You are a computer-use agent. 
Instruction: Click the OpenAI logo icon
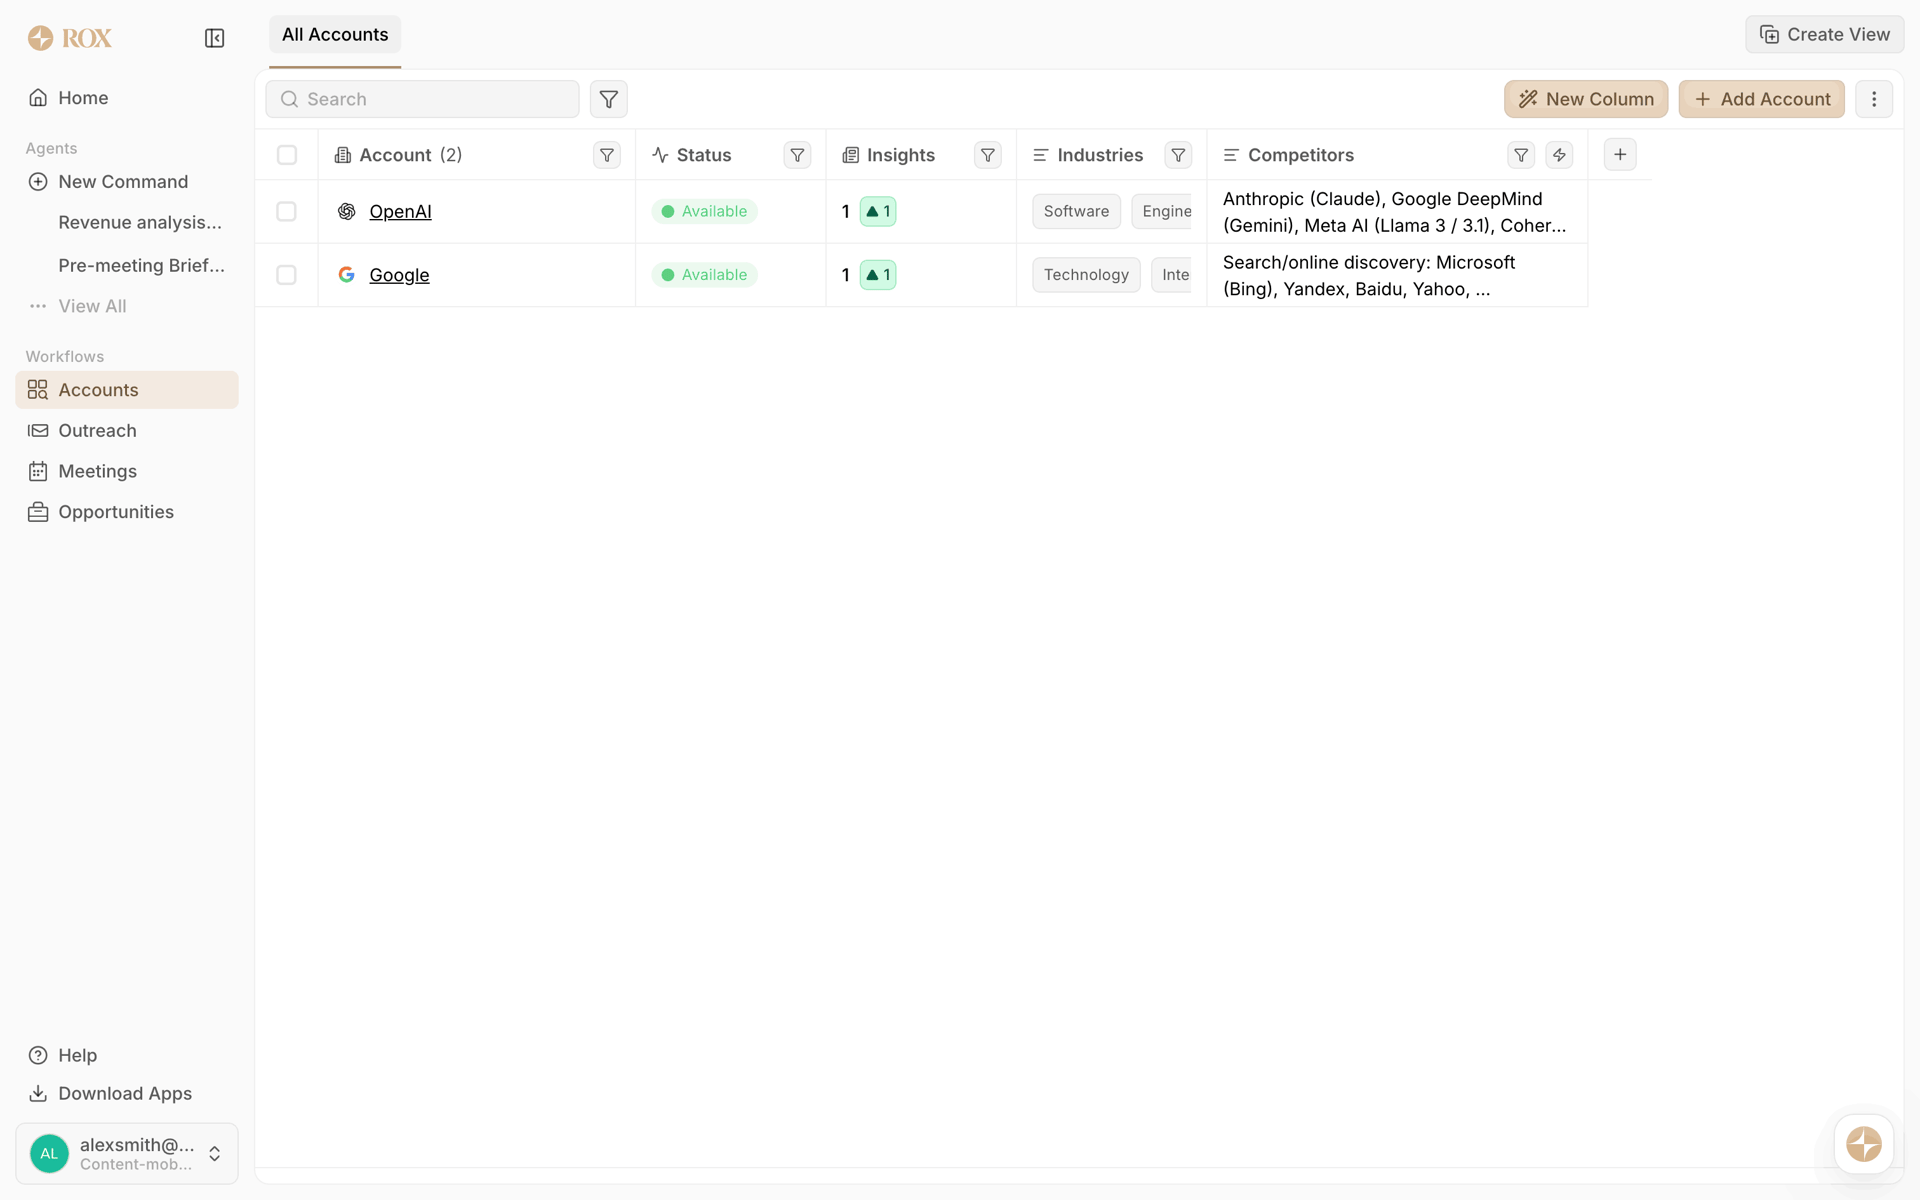click(347, 211)
